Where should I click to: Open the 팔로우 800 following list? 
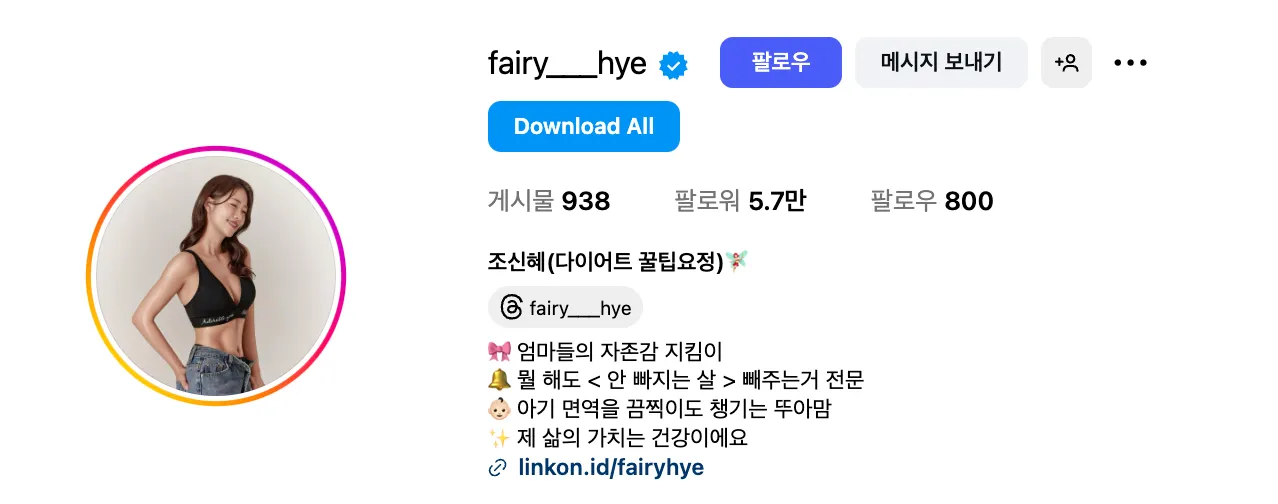pos(932,202)
